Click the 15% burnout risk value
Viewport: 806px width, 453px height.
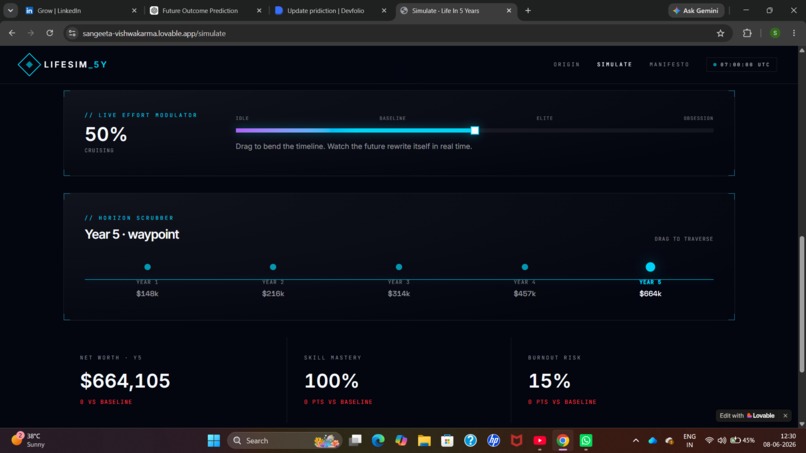549,381
